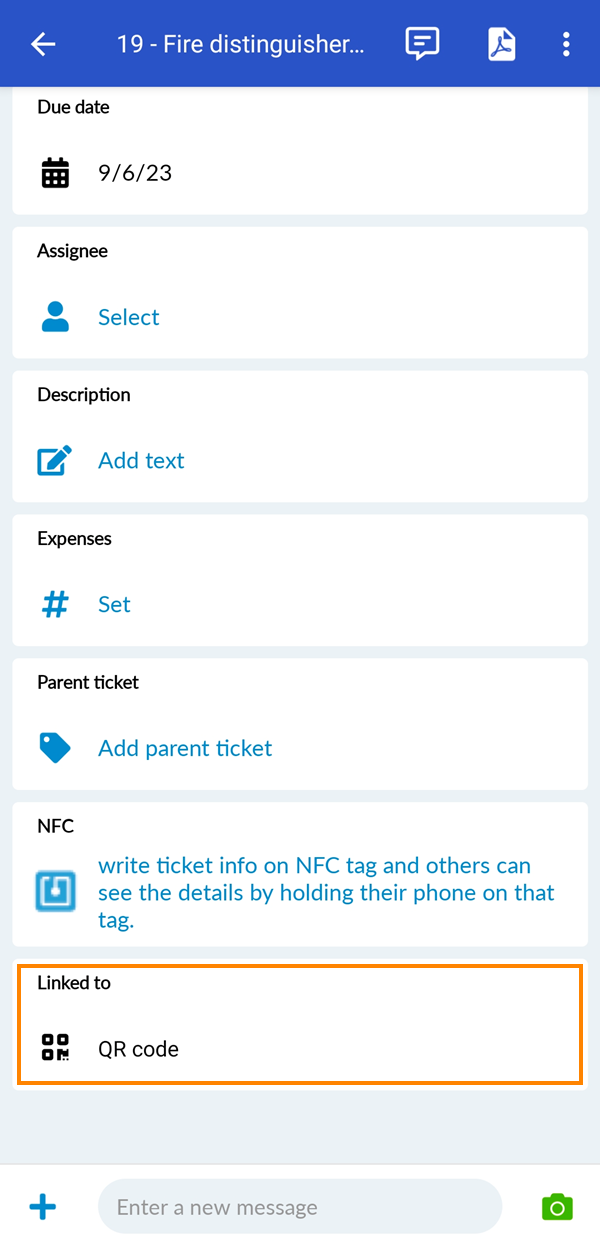Click the Enter a new message field
600x1254 pixels.
coord(300,1207)
